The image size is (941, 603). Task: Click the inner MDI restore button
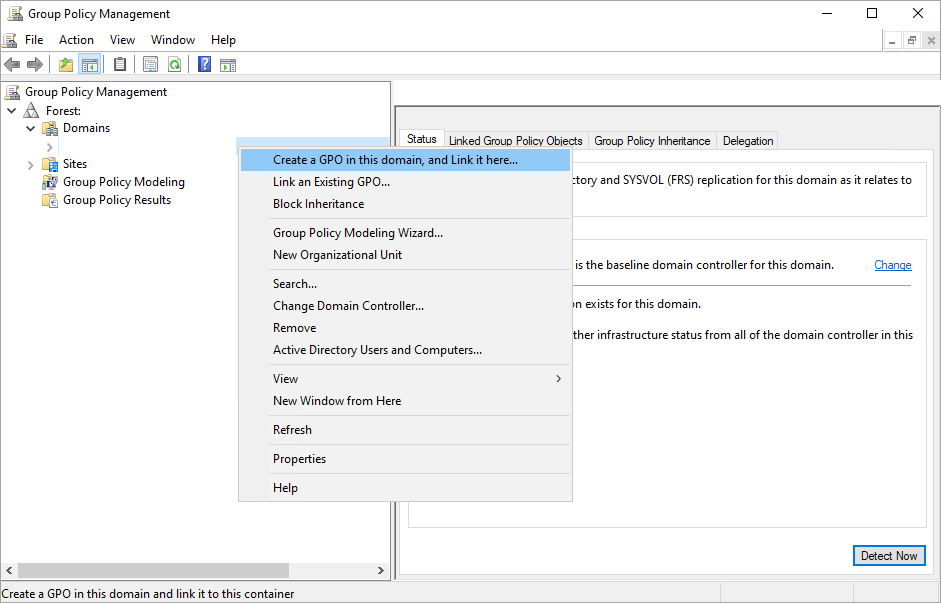point(912,41)
